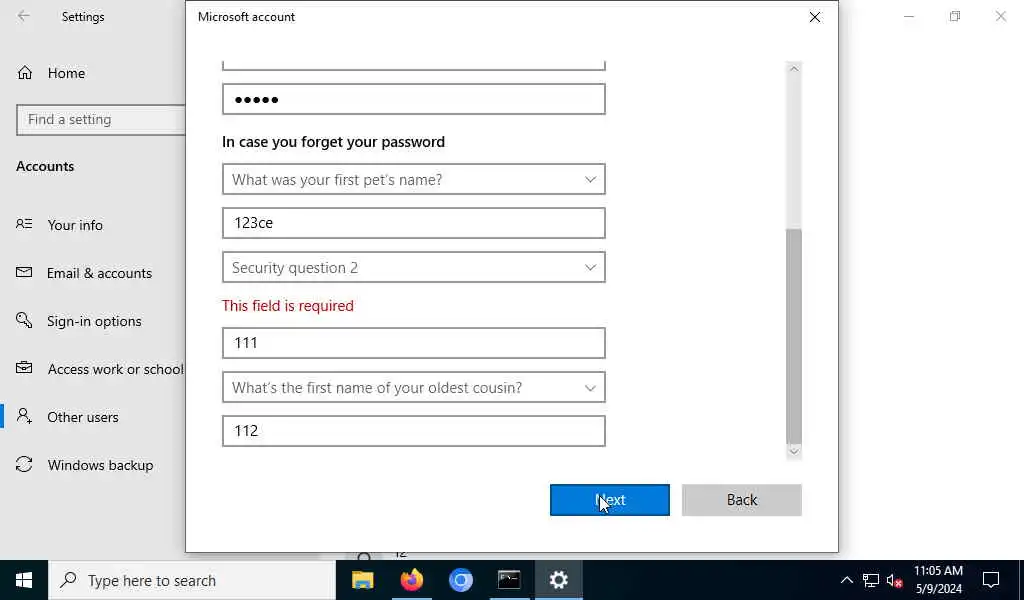Screen dimensions: 1024x600
Task: Open the Windows Start menu
Action: coord(24,580)
